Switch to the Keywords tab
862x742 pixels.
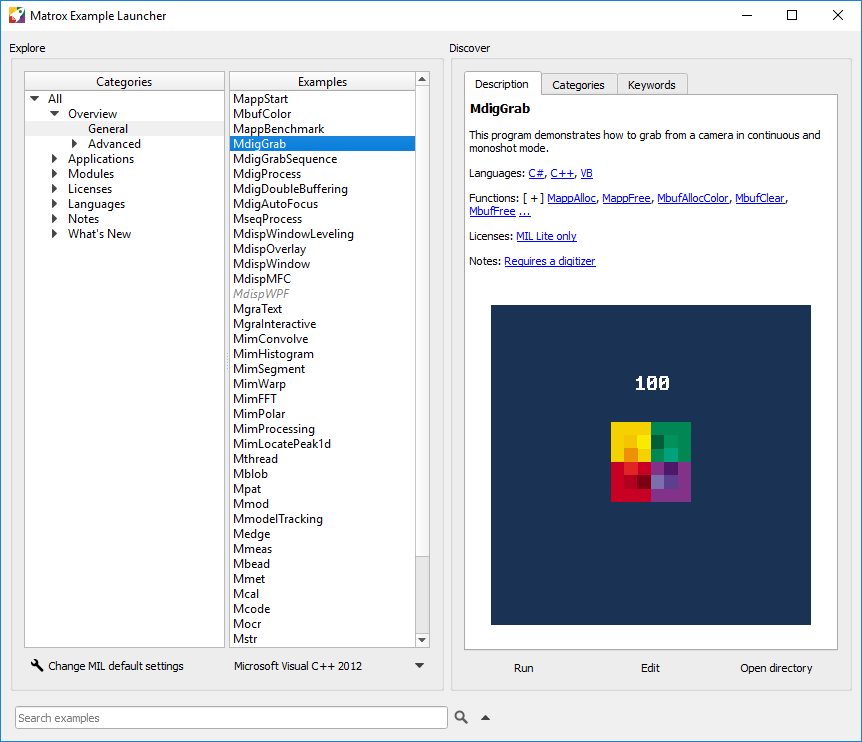click(652, 84)
